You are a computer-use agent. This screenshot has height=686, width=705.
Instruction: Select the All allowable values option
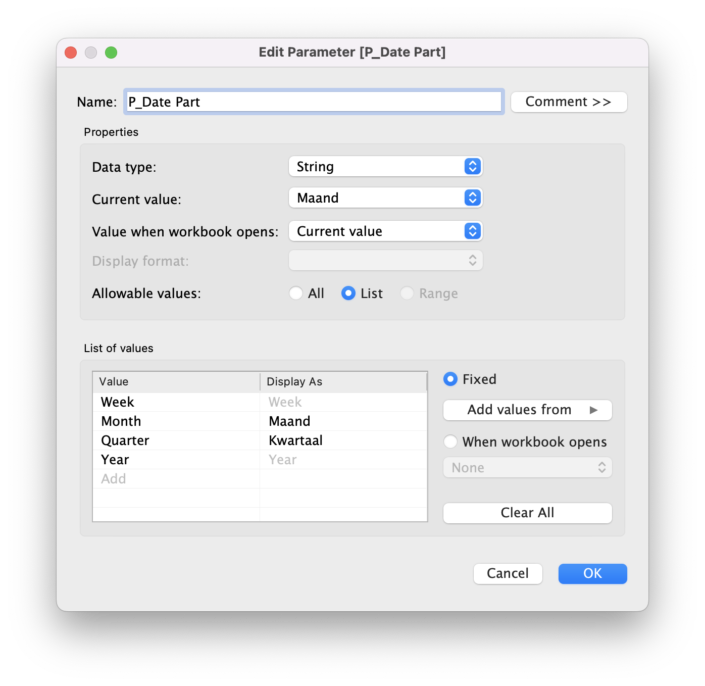[296, 294]
